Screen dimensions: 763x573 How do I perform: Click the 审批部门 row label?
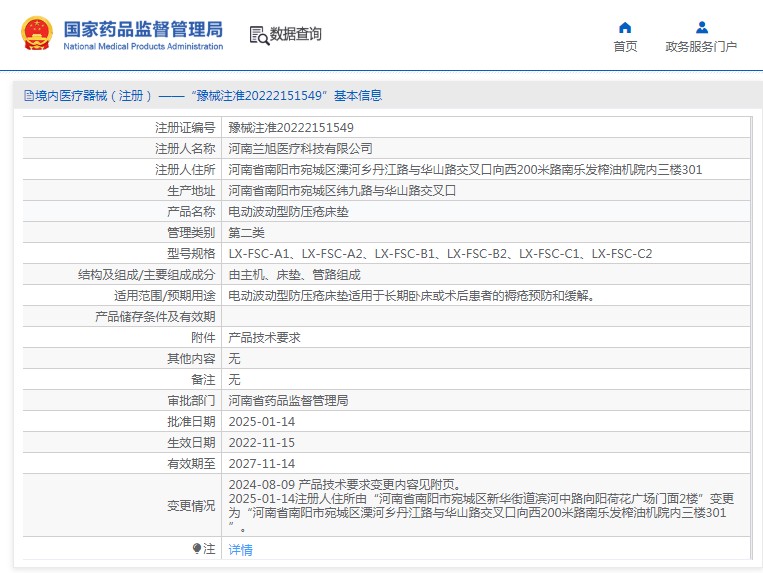point(191,400)
